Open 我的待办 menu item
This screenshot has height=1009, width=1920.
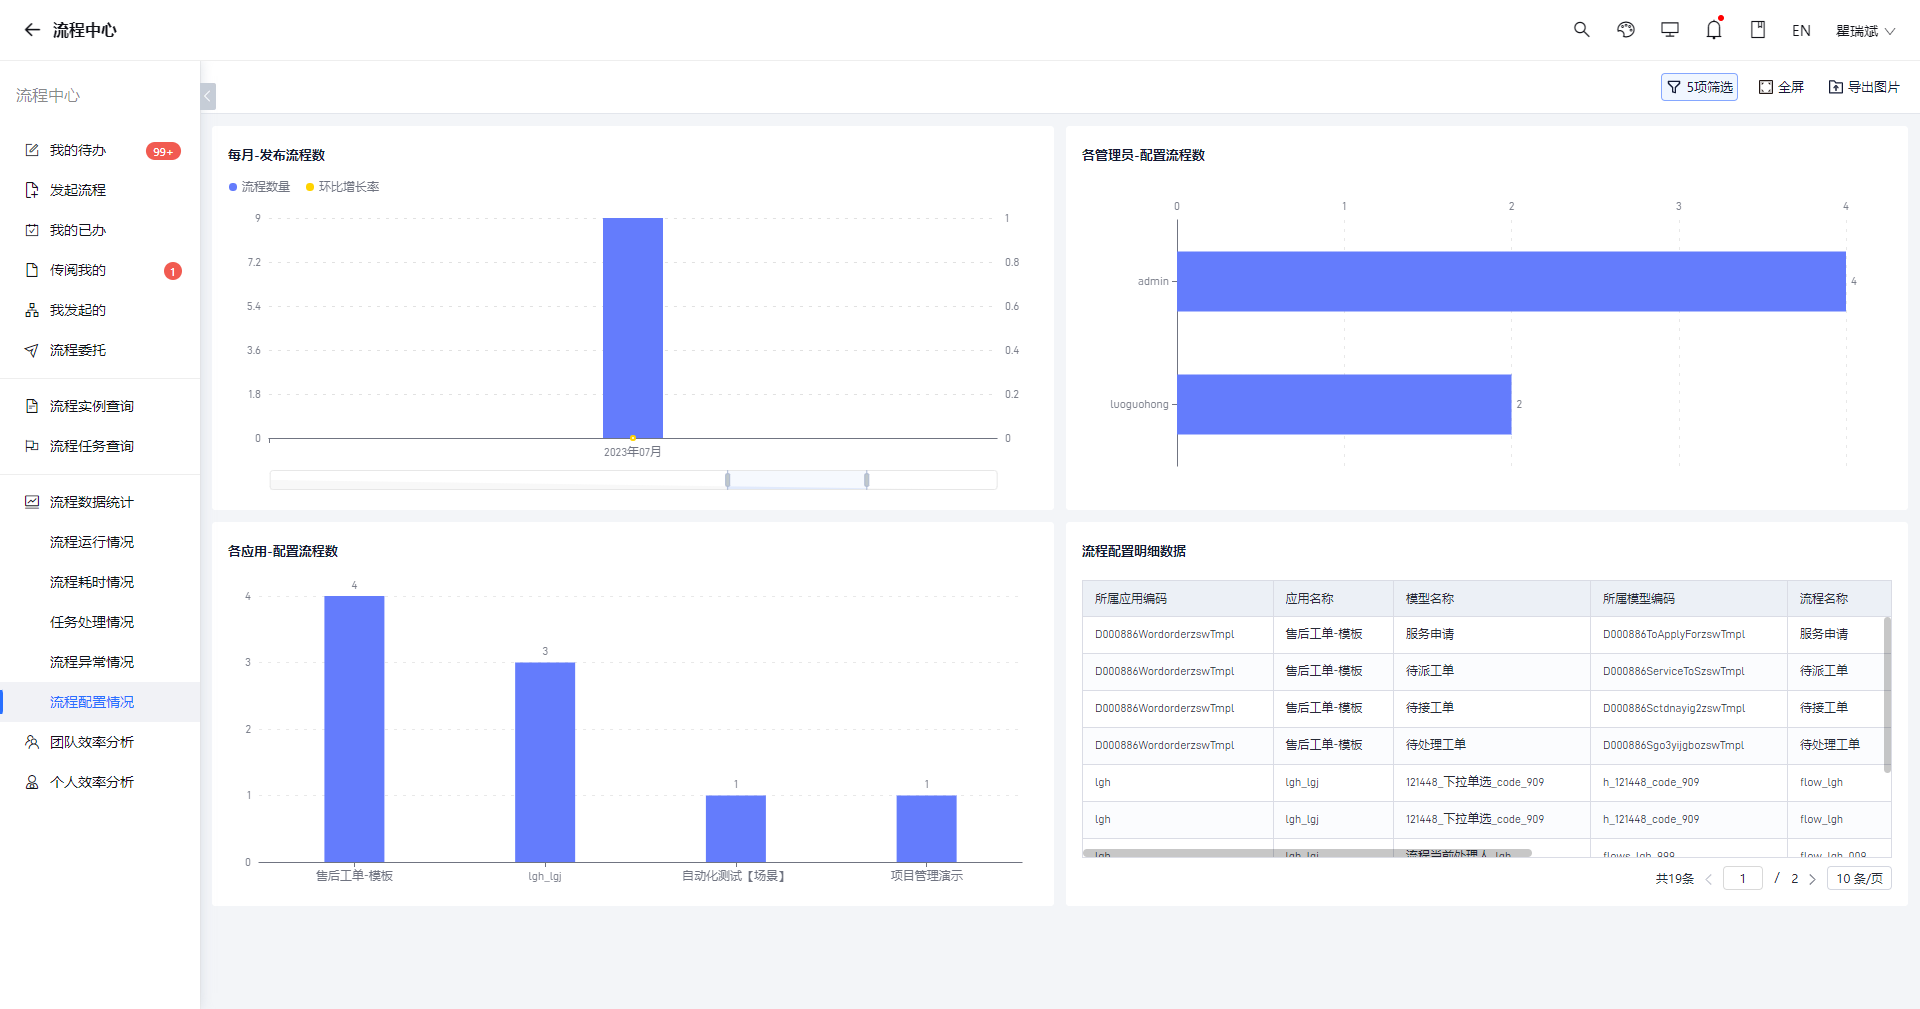pos(100,150)
